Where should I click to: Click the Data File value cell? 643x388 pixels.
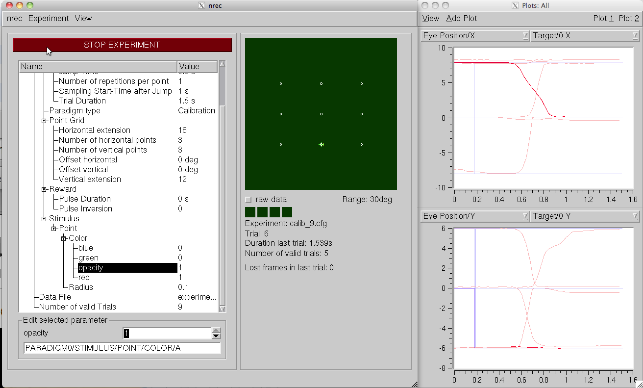197,297
